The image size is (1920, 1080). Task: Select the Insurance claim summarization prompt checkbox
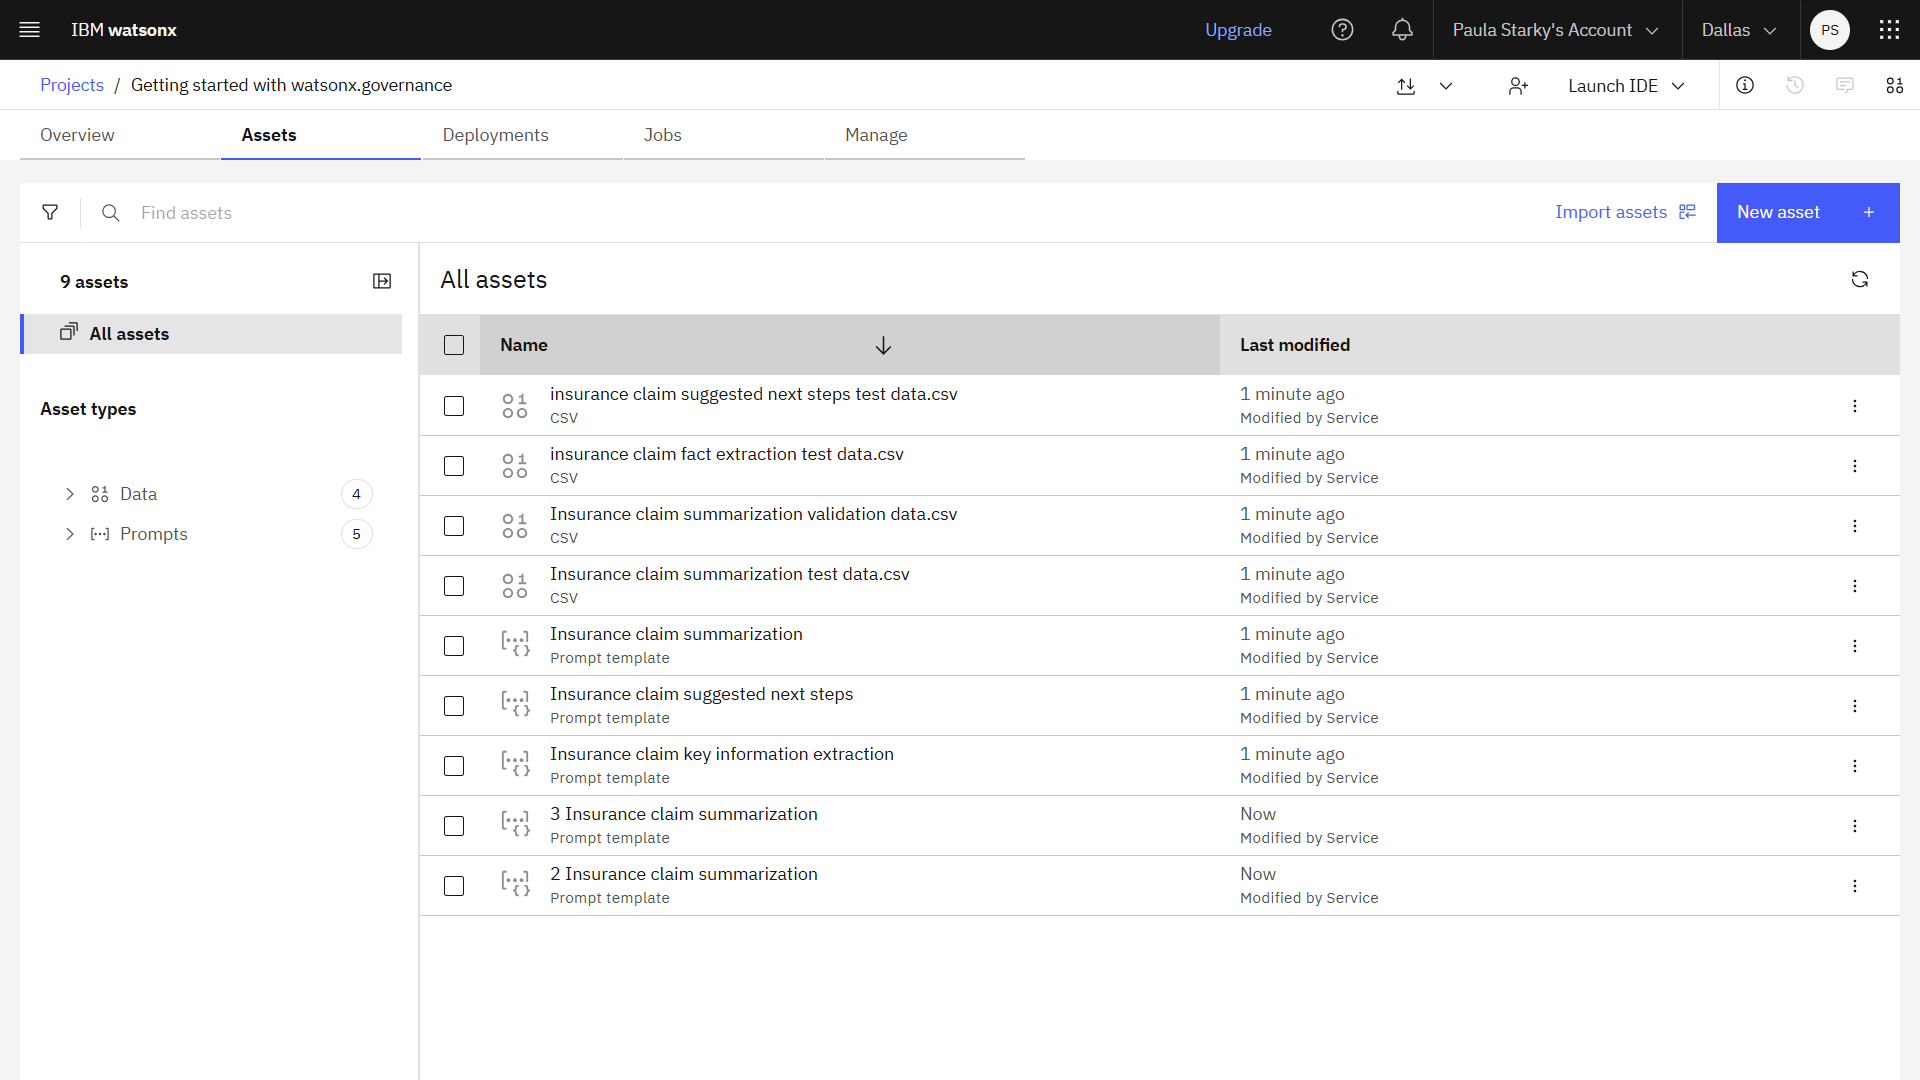point(454,646)
